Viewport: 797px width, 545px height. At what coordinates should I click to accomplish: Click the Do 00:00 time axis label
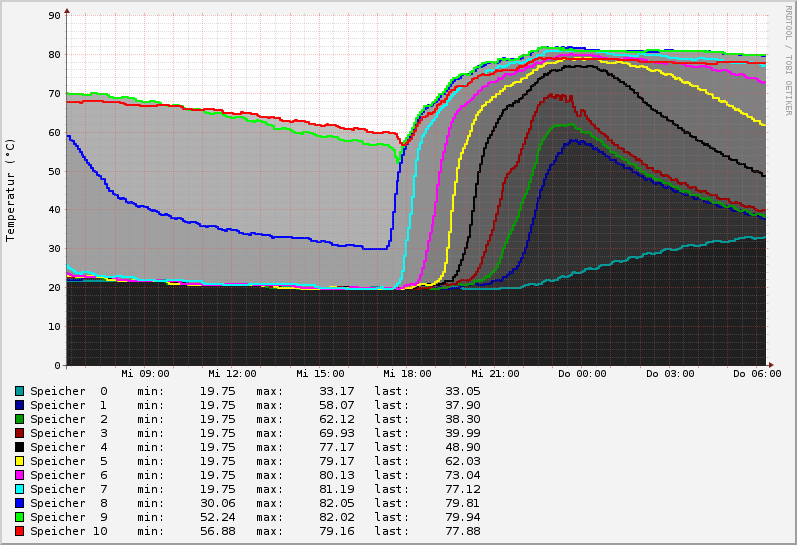[582, 374]
